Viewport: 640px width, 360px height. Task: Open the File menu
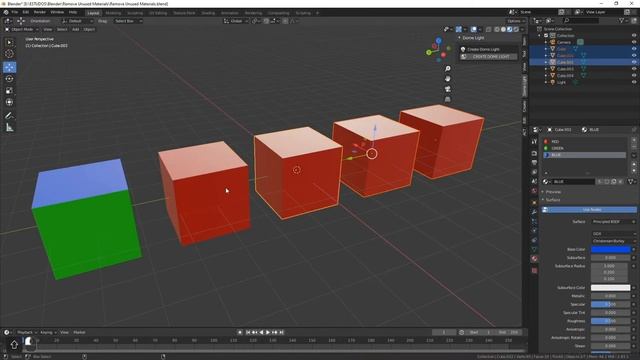(x=15, y=12)
